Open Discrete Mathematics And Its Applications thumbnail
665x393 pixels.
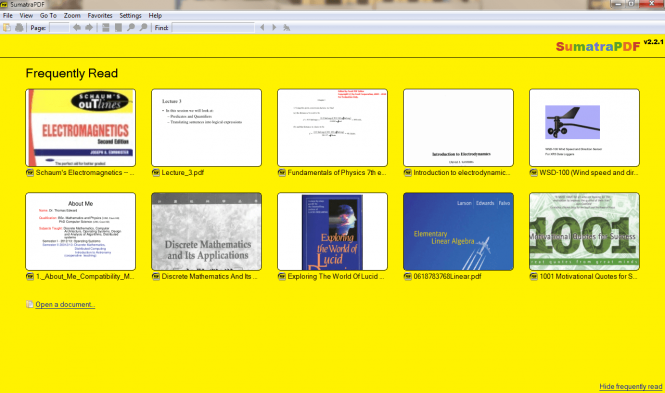pos(207,231)
